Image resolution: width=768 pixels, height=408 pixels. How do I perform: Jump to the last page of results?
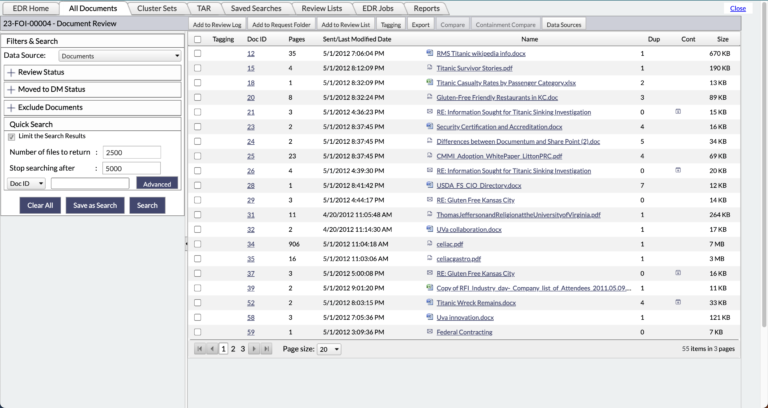266,349
